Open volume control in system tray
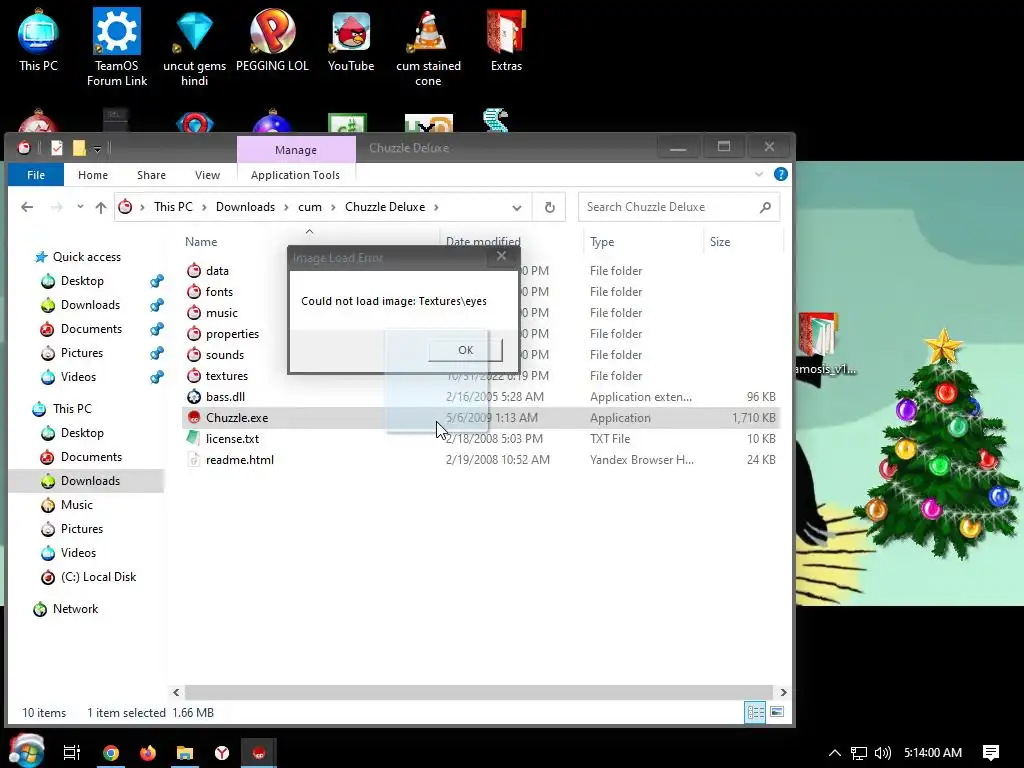 tap(882, 753)
